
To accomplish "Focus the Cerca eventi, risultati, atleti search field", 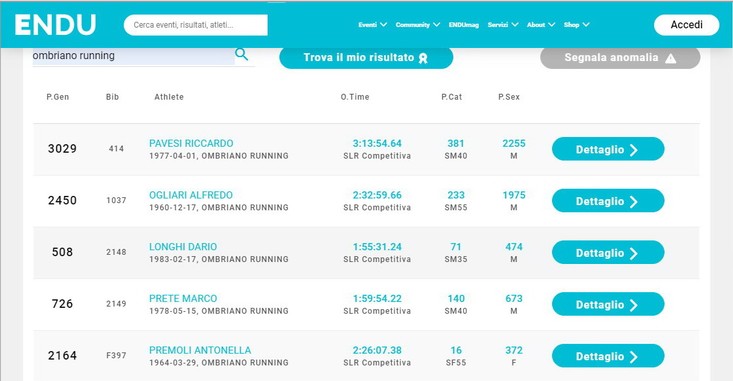I will pos(196,25).
